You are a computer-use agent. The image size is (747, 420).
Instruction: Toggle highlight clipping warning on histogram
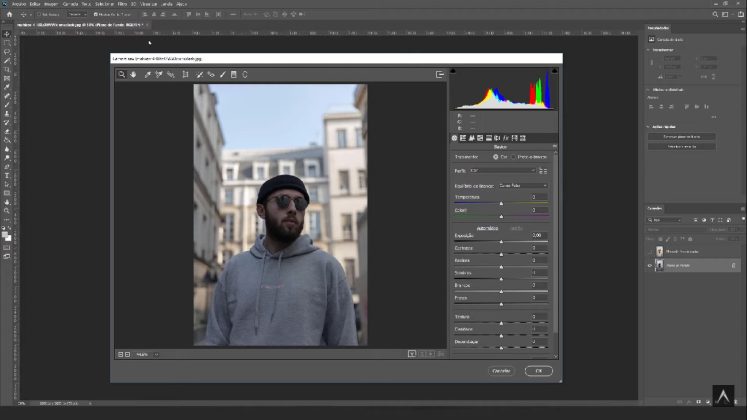click(555, 71)
